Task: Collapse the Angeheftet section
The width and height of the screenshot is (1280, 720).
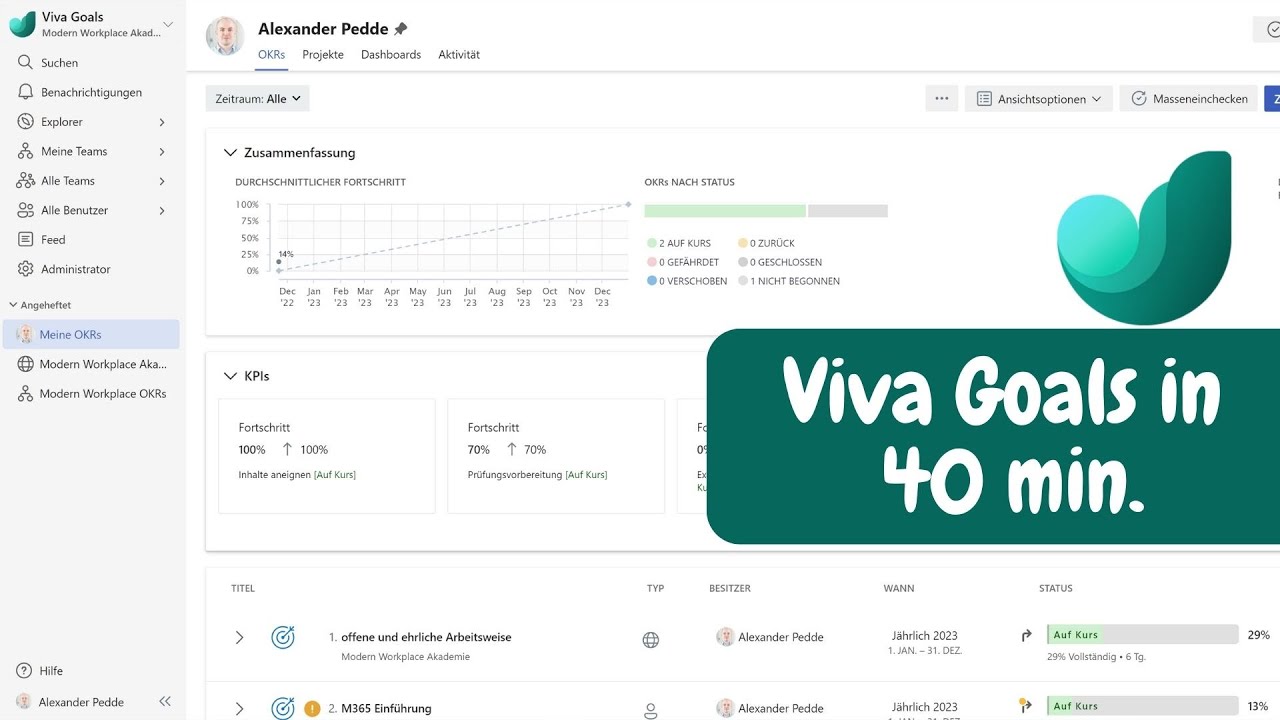Action: point(13,305)
